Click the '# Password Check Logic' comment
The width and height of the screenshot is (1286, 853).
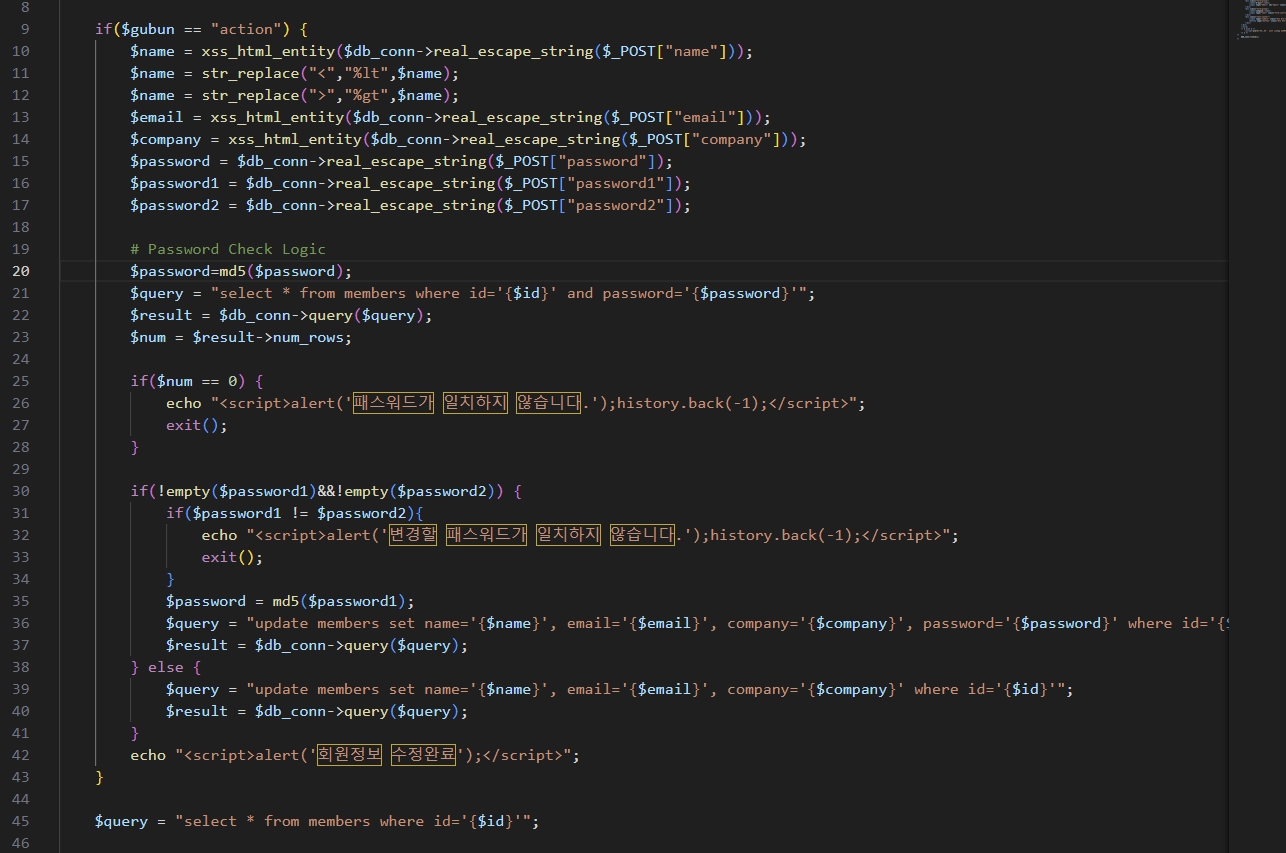click(x=228, y=249)
